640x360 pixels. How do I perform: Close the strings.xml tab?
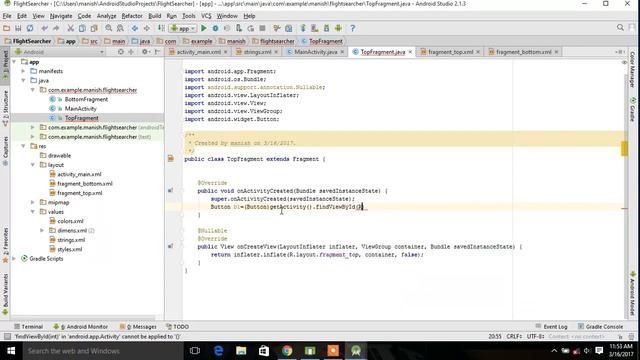click(x=276, y=52)
